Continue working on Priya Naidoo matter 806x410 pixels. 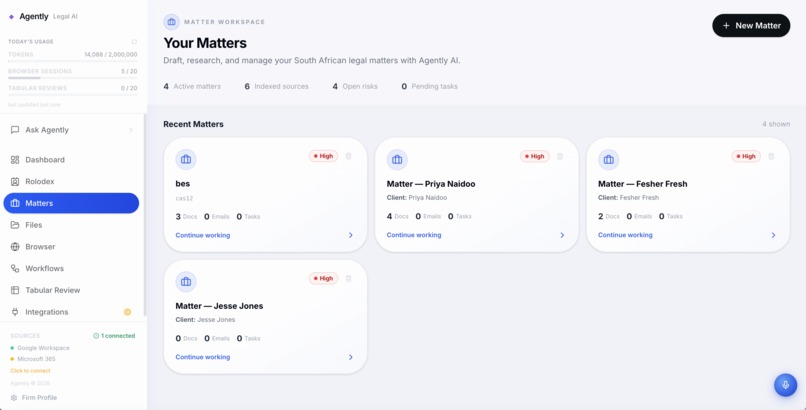click(414, 235)
